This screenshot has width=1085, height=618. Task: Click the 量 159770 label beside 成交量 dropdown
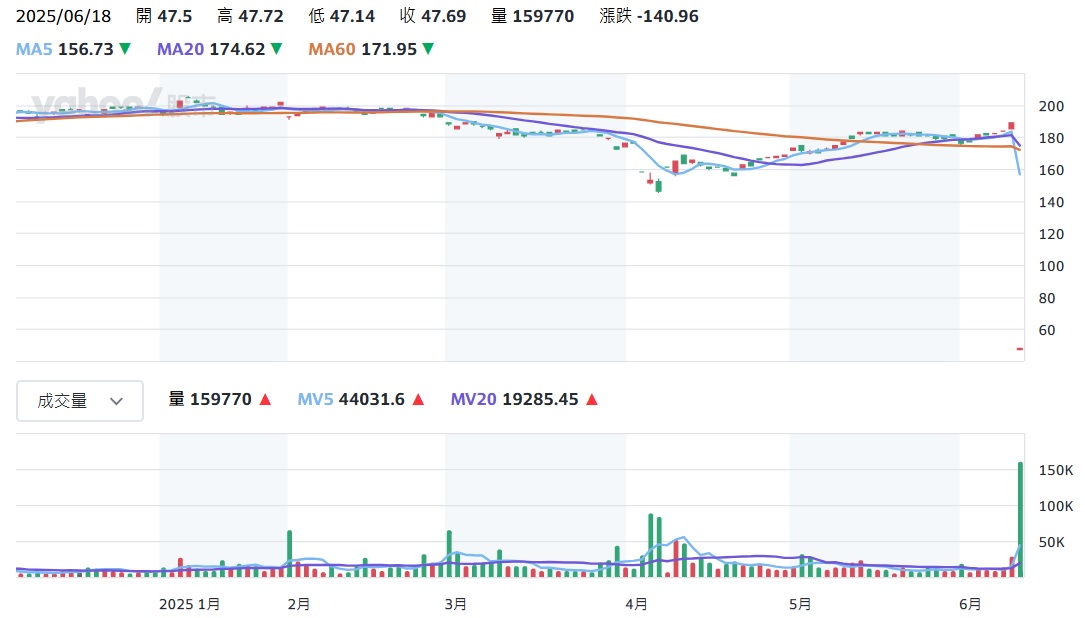(220, 399)
